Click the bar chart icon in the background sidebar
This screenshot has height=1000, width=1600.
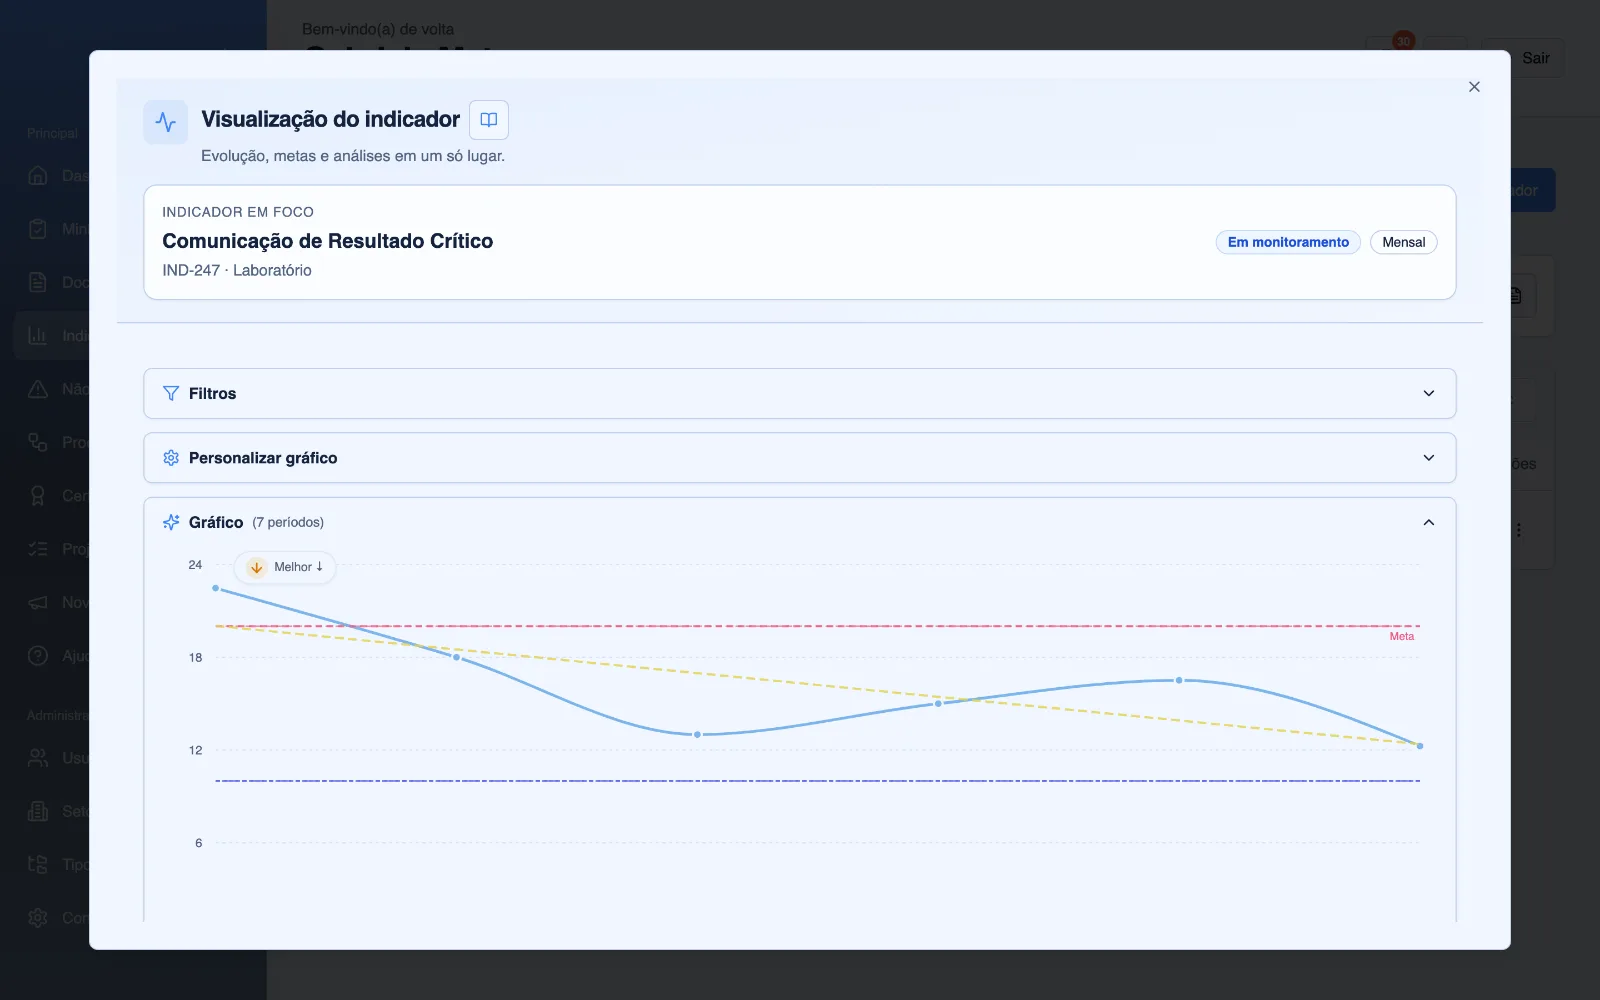[x=38, y=336]
